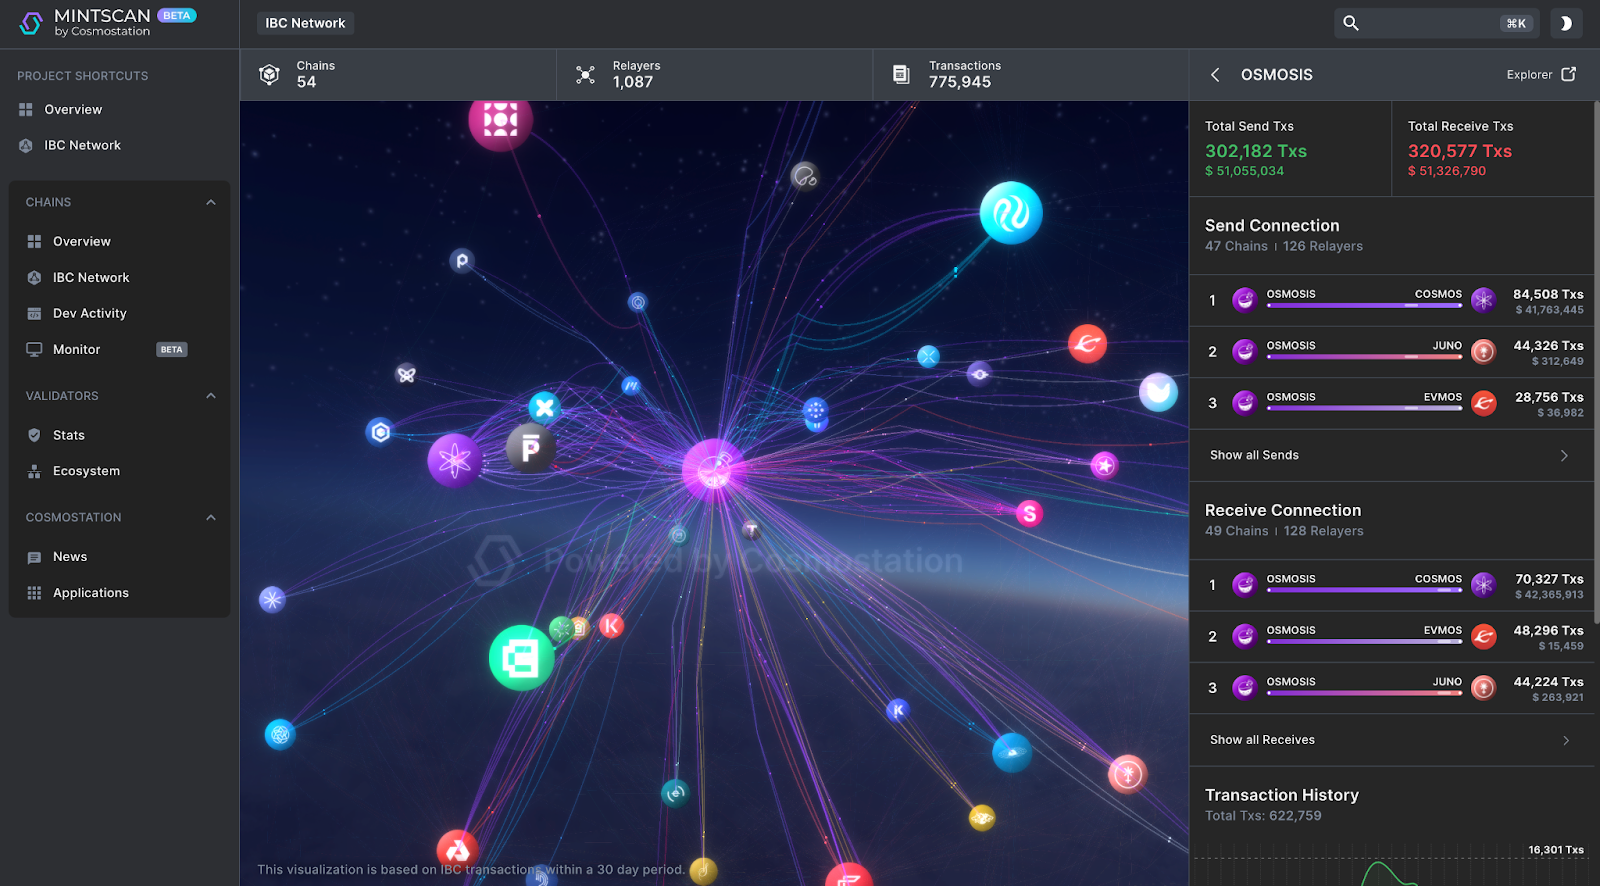Click the grey P Persistence node
The height and width of the screenshot is (886, 1600).
[x=531, y=448]
